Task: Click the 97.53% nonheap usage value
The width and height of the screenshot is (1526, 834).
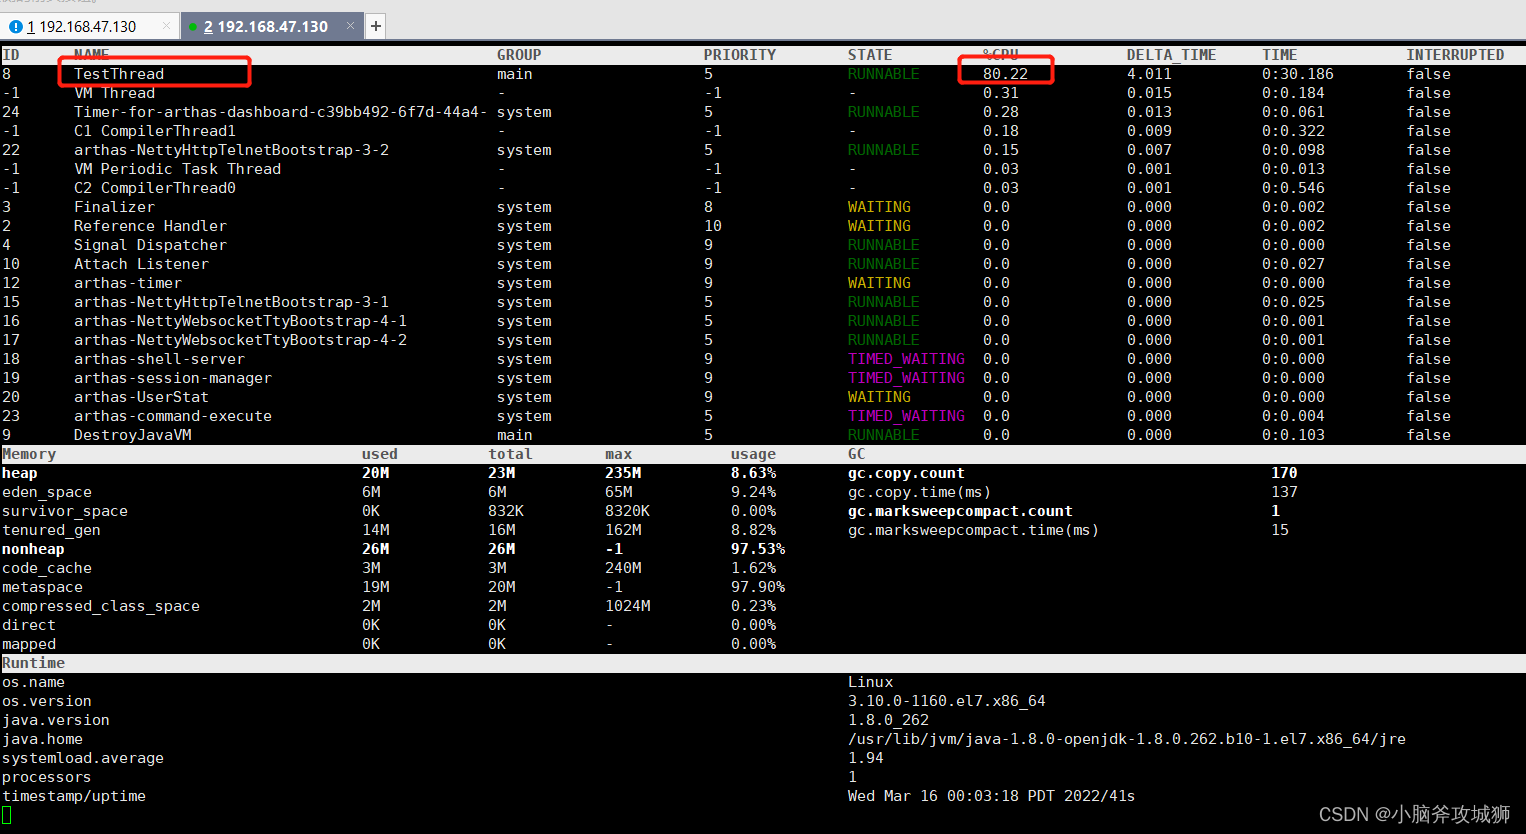Action: [x=758, y=549]
